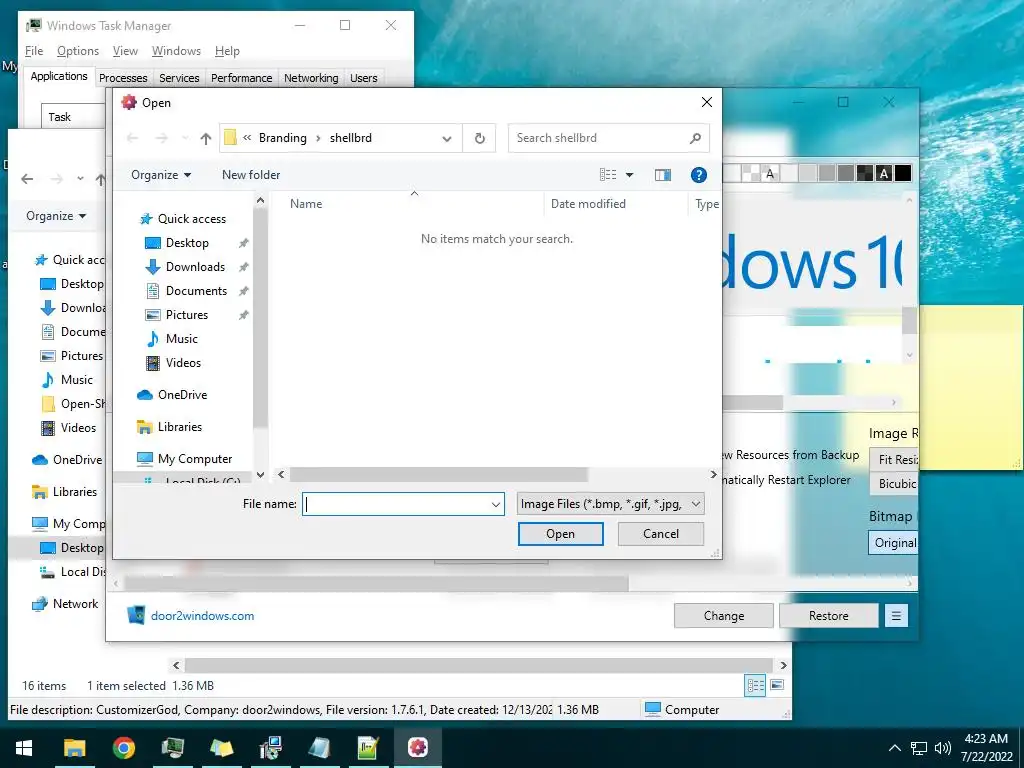The image size is (1024, 768).
Task: Expand the File name history dropdown
Action: (x=496, y=504)
